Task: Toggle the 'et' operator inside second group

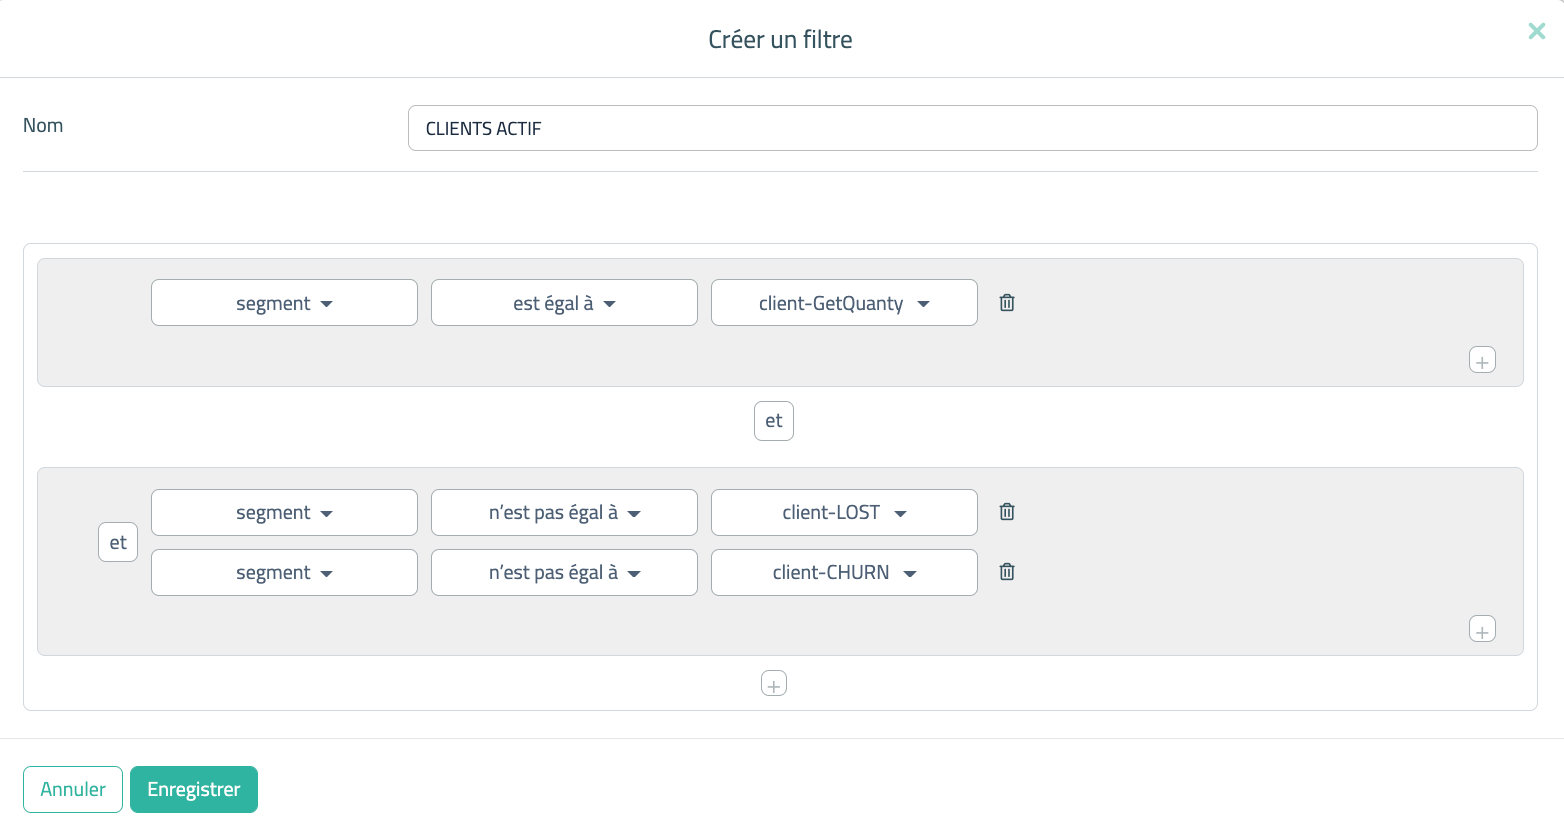Action: [118, 542]
